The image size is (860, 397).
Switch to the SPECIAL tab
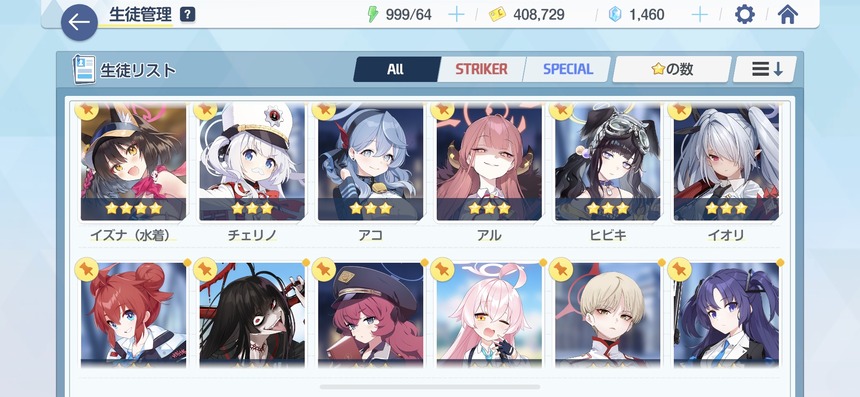[568, 69]
